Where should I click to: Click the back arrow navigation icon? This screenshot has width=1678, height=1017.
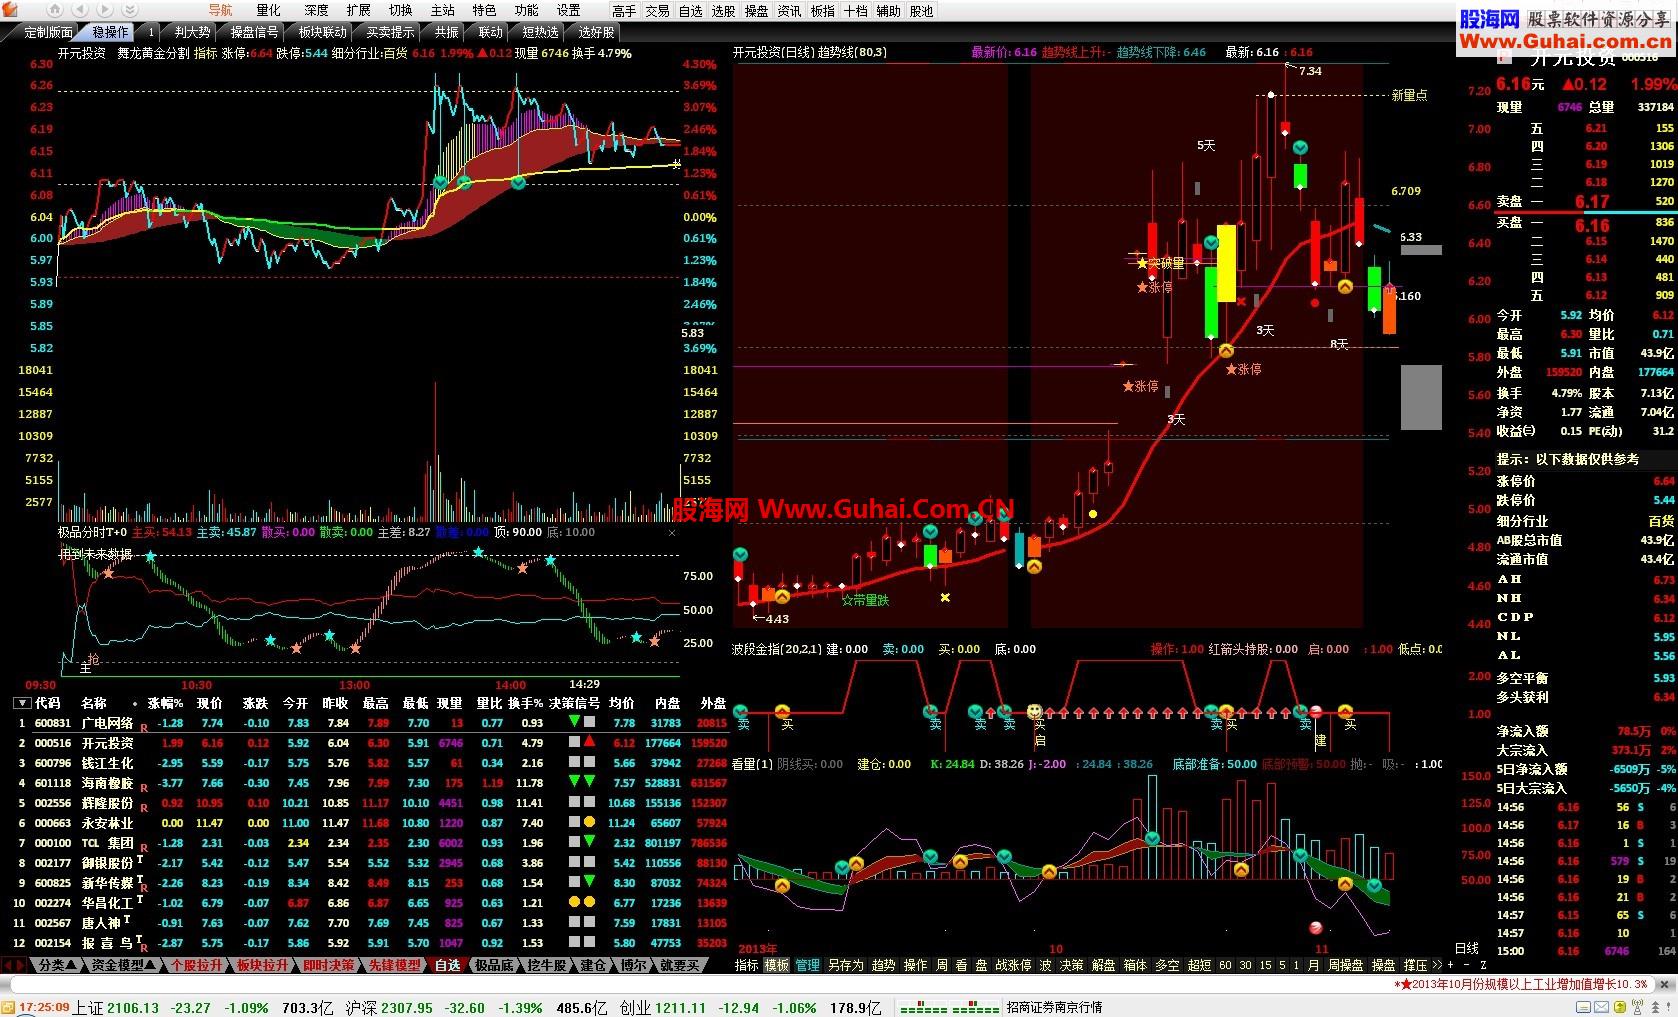[80, 10]
